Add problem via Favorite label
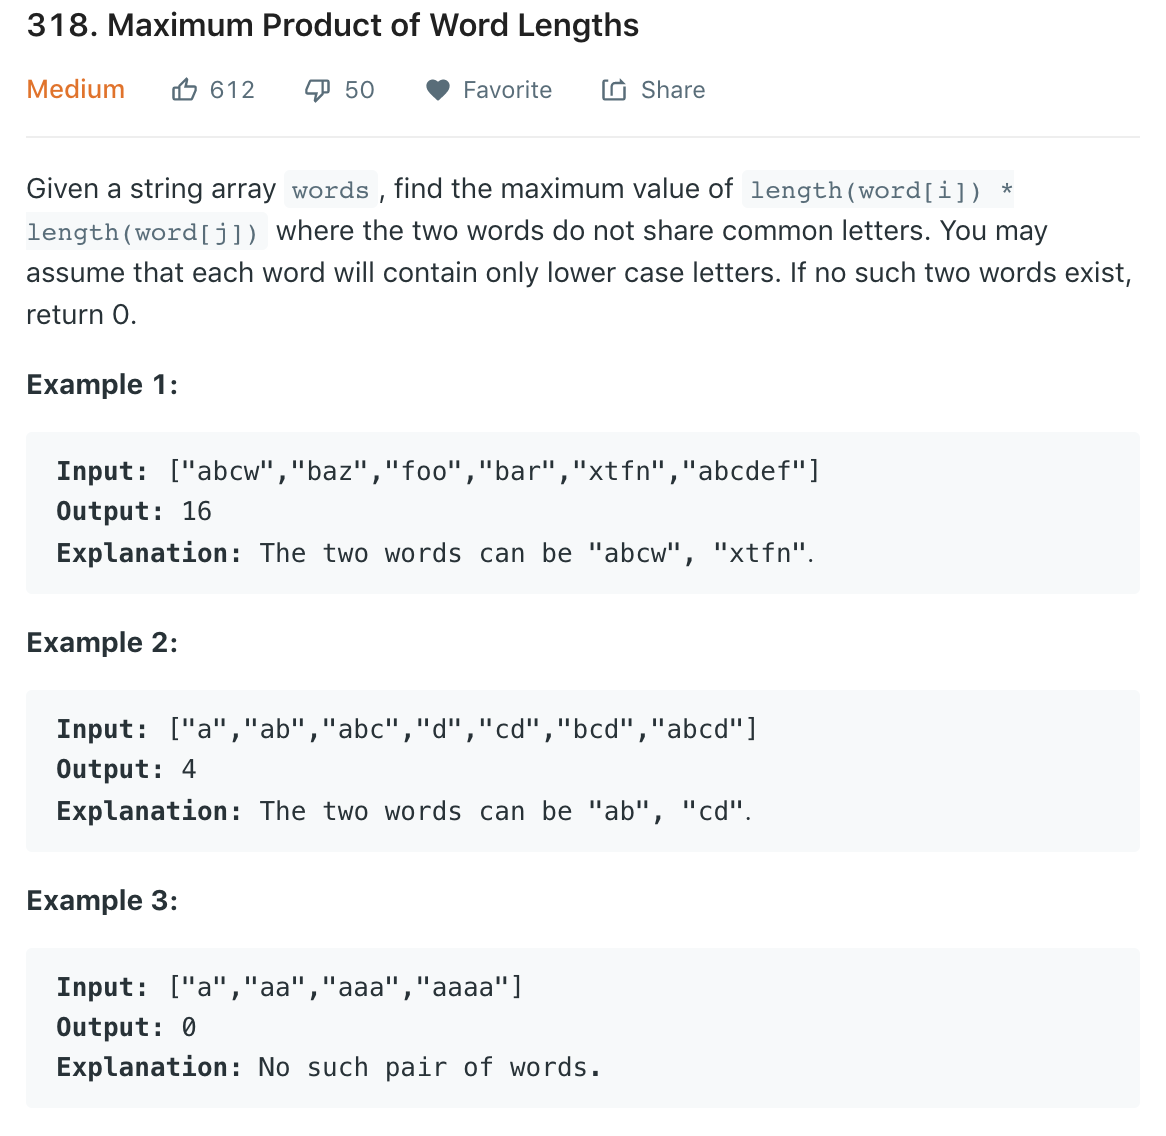 tap(507, 90)
